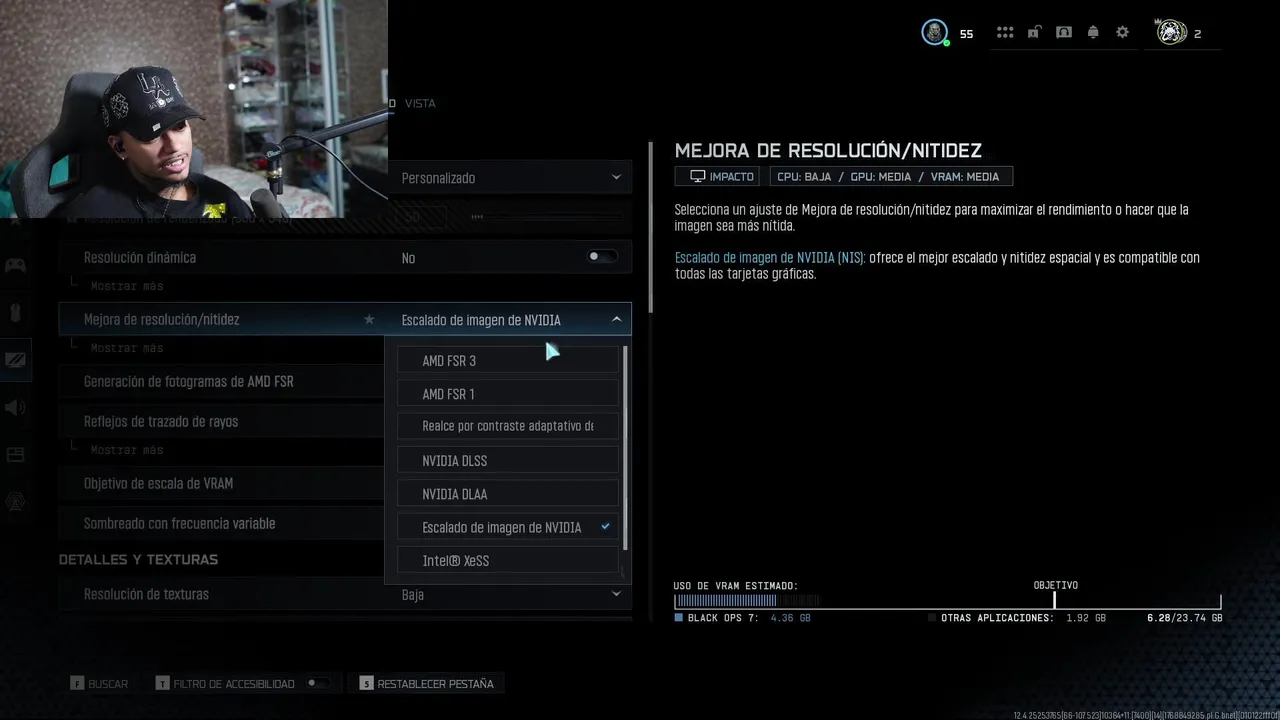Click the OTRAS APLICACIONES: 1.92 GB legend
This screenshot has width=1280, height=720.
click(x=1018, y=618)
